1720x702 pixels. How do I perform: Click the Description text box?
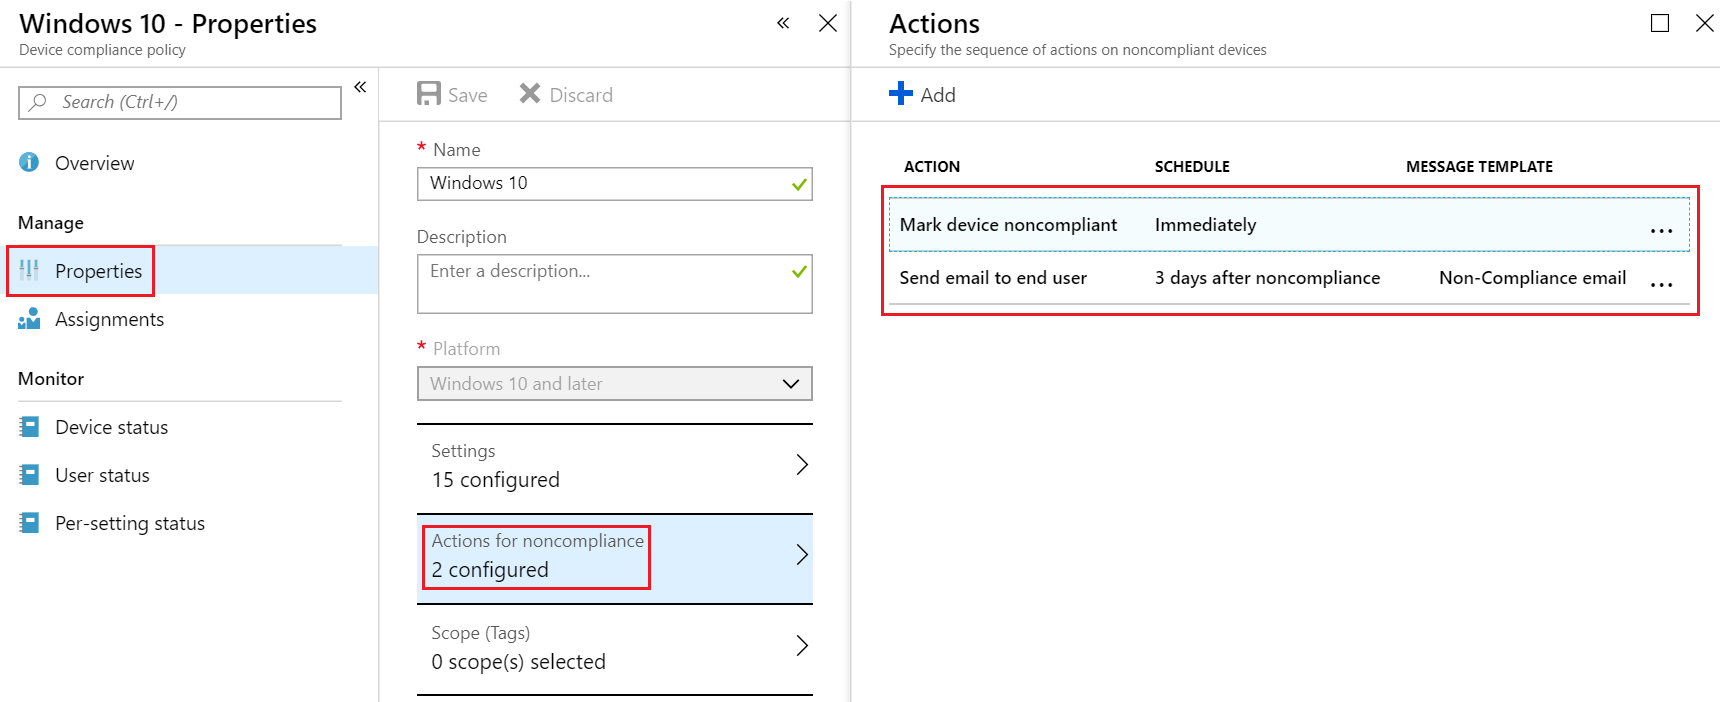click(602, 284)
